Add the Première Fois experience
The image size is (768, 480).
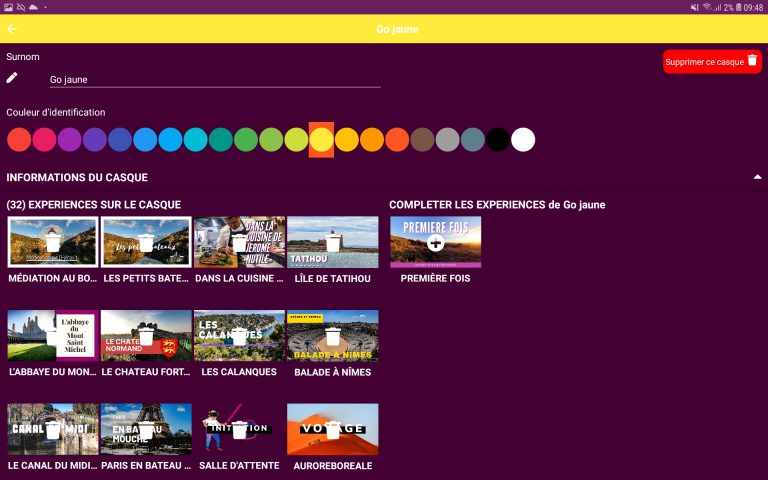[x=435, y=243]
